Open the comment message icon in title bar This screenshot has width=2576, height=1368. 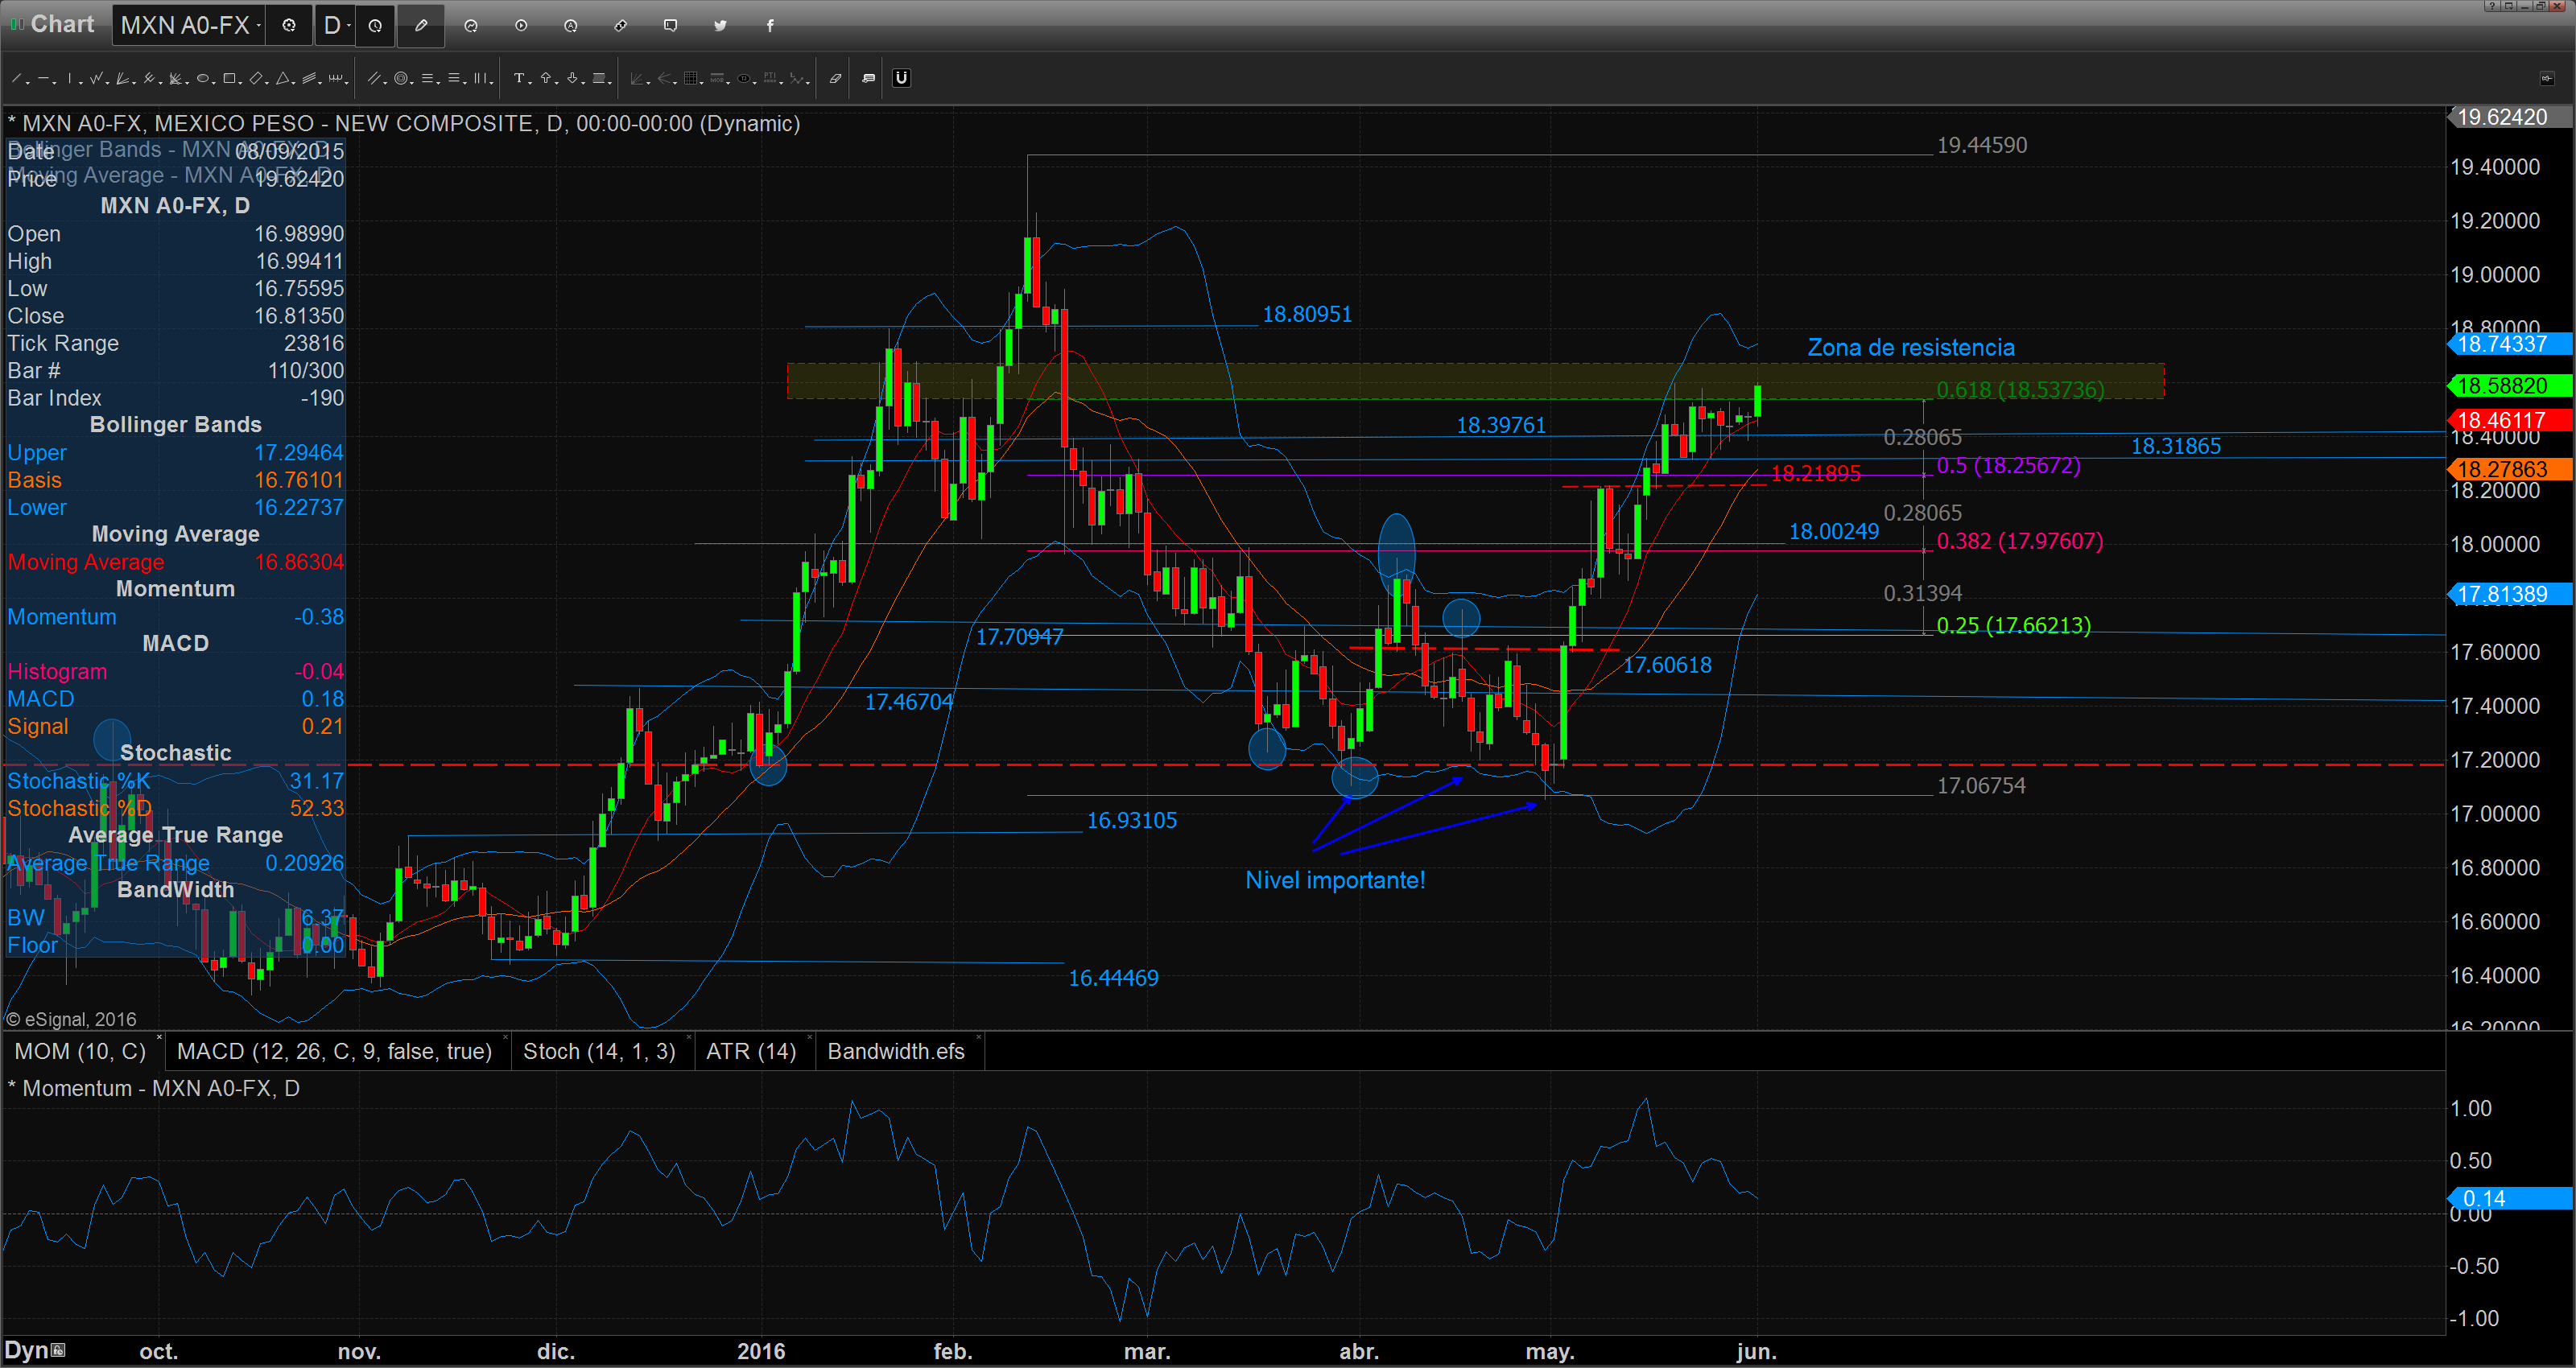coord(671,26)
